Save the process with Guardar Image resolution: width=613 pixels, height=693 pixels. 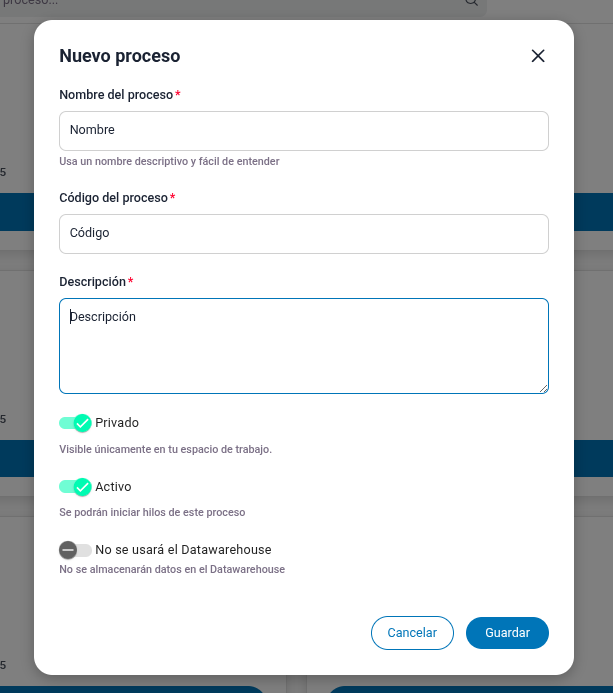(x=507, y=633)
